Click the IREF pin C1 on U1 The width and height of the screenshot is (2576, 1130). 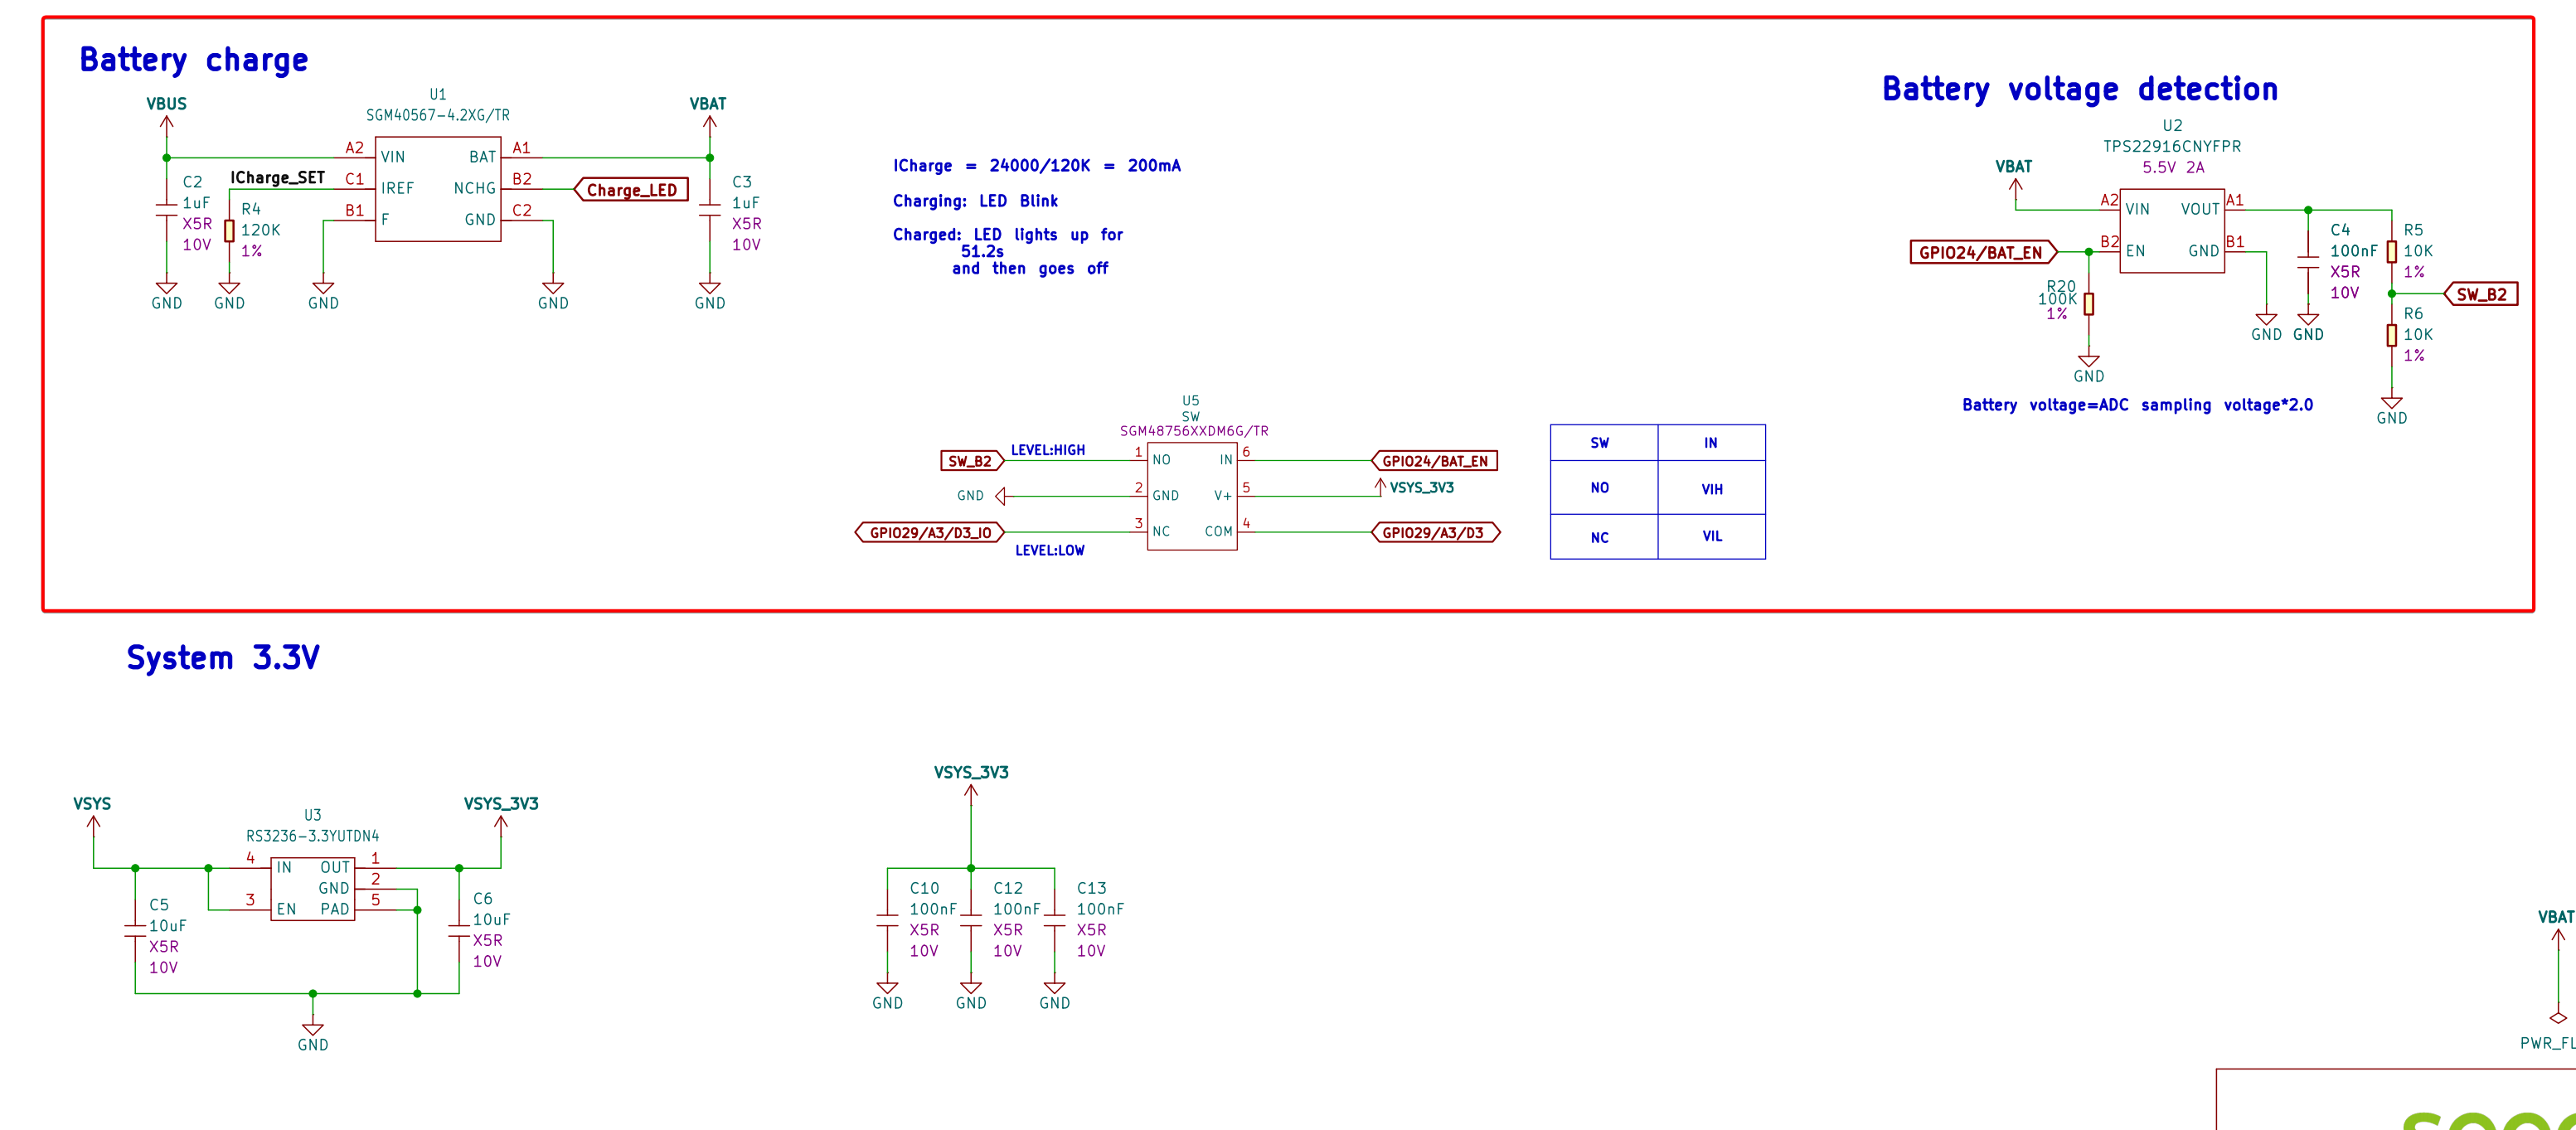tap(355, 187)
